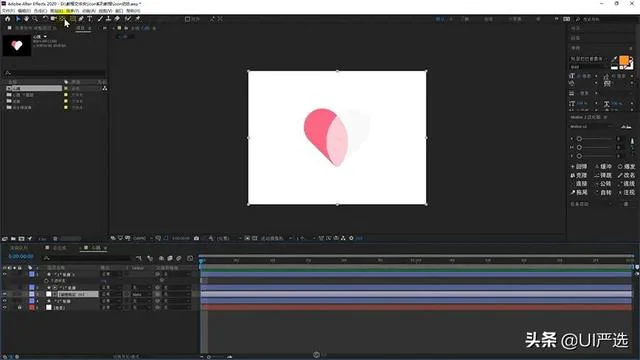
Task: Click the 爆炸 button in Motion panel
Action: tap(627, 167)
